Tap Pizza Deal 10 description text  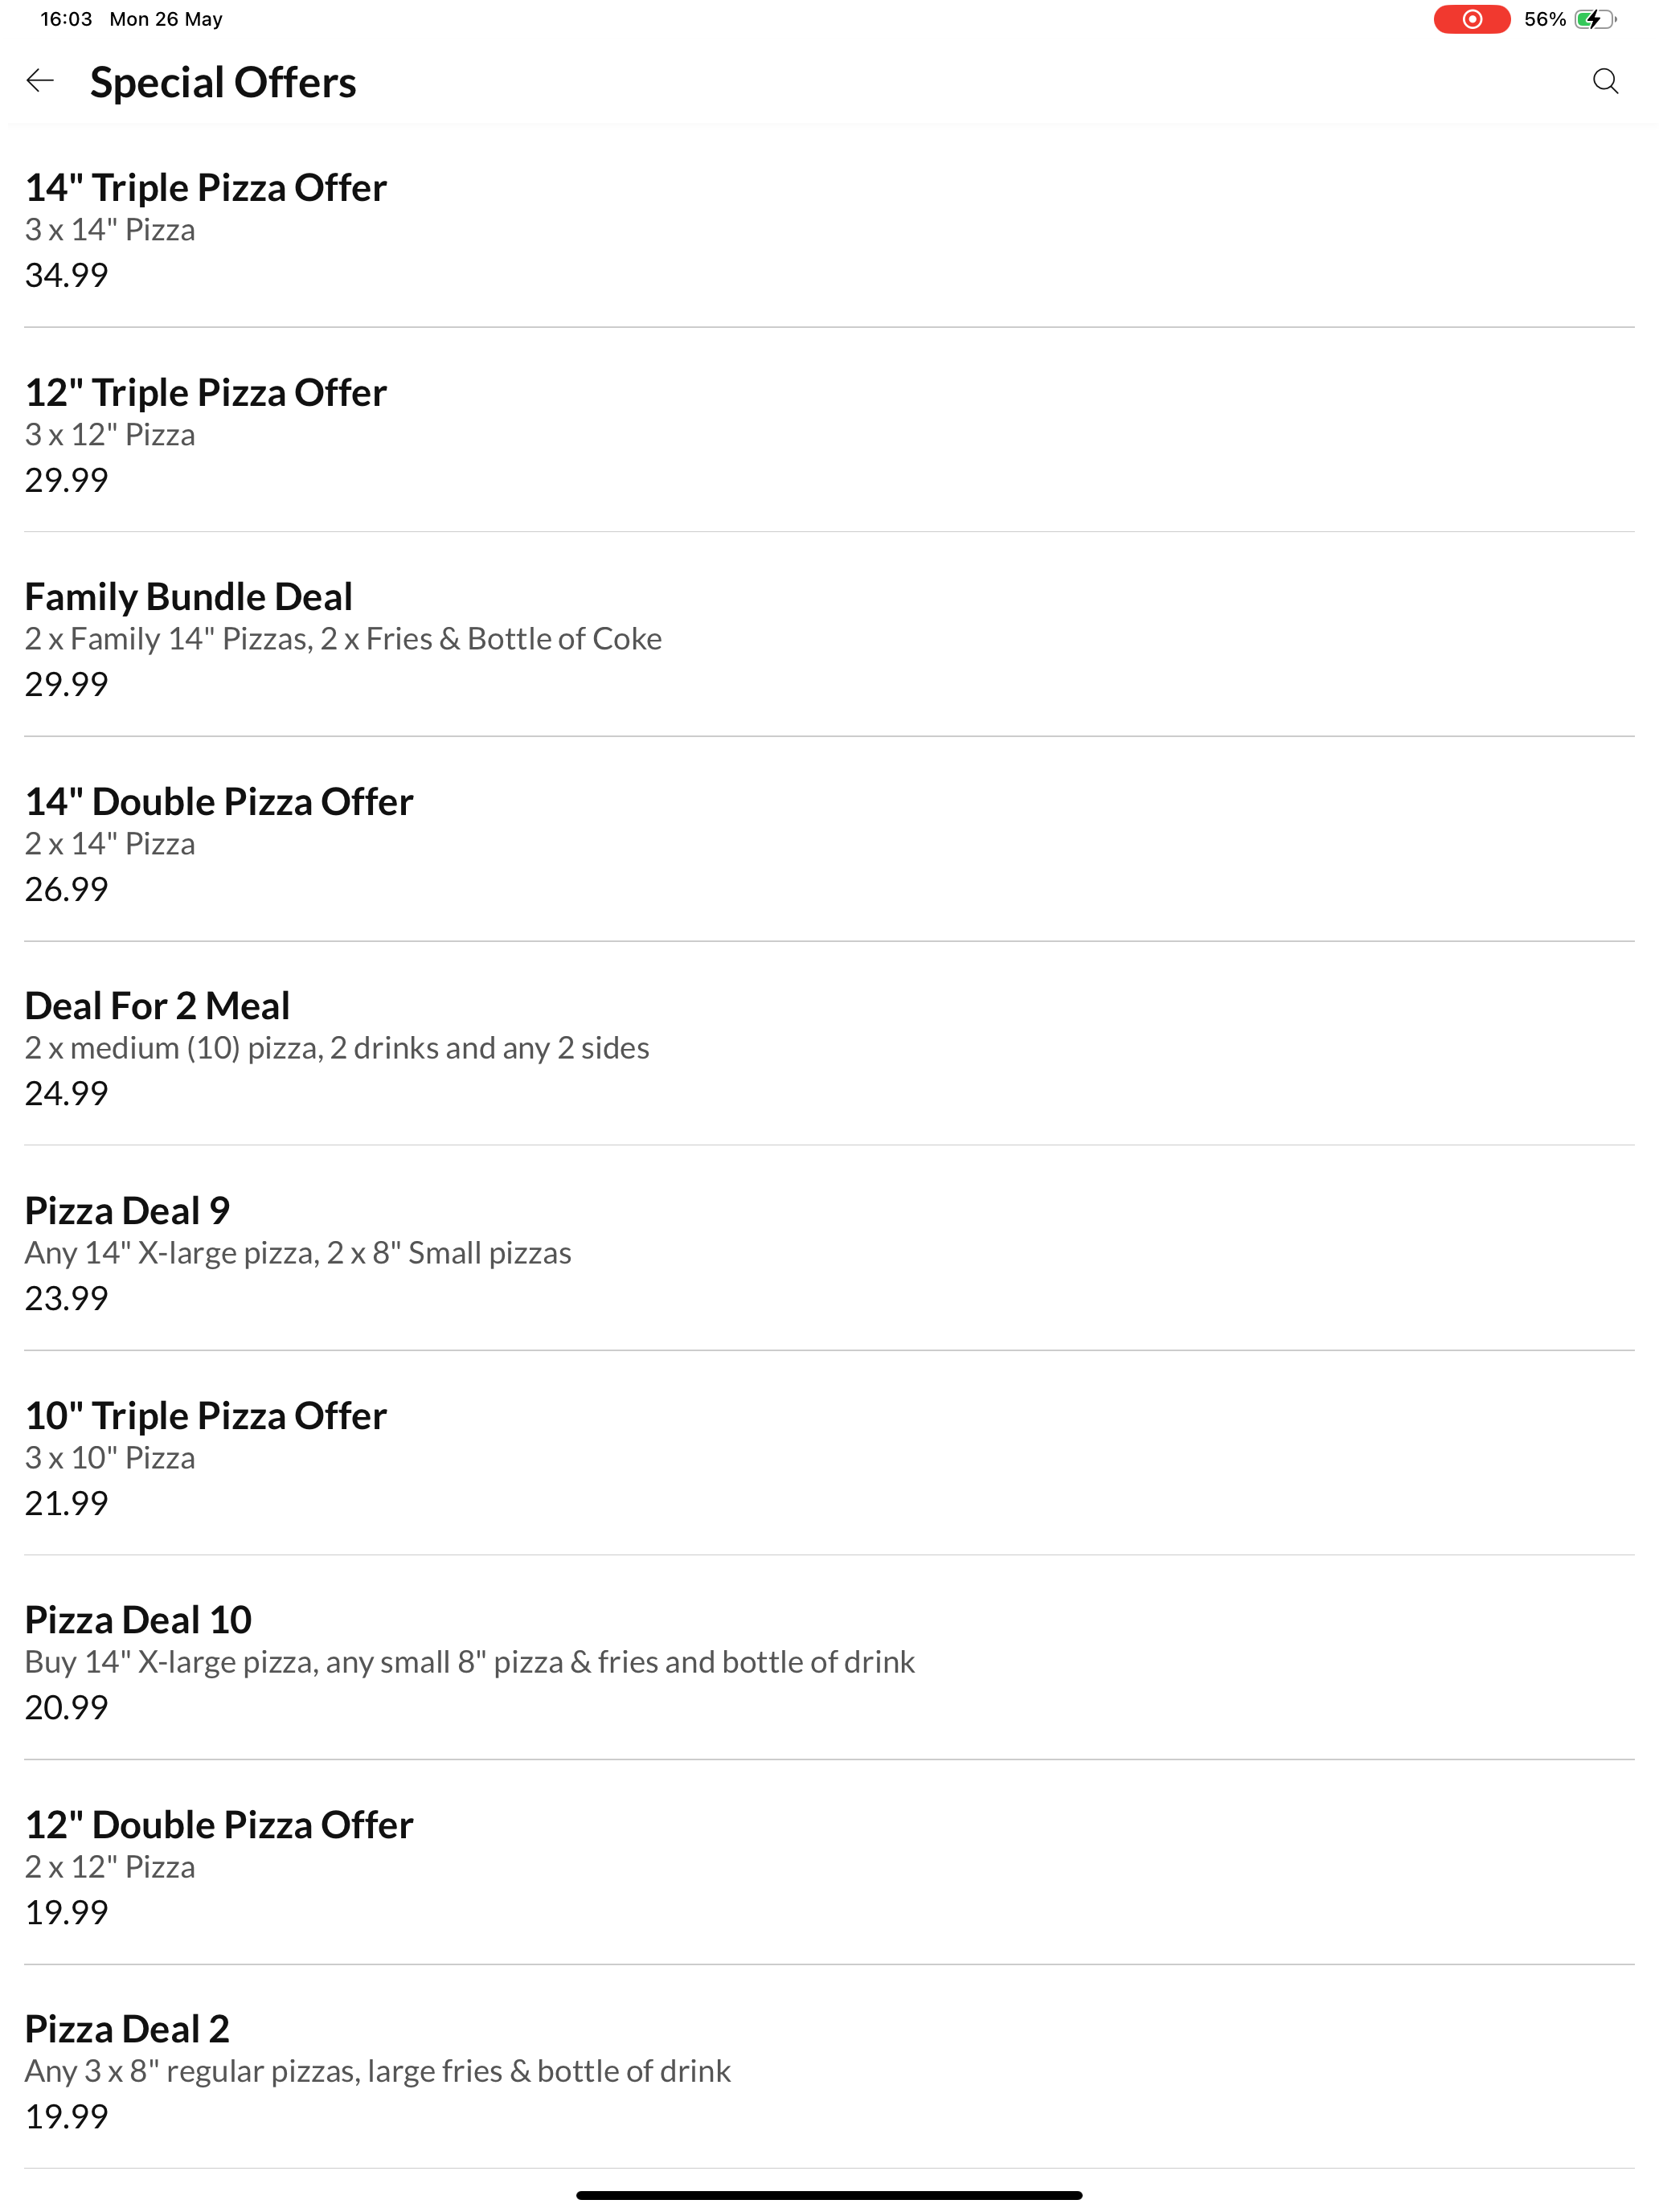[x=469, y=1662]
